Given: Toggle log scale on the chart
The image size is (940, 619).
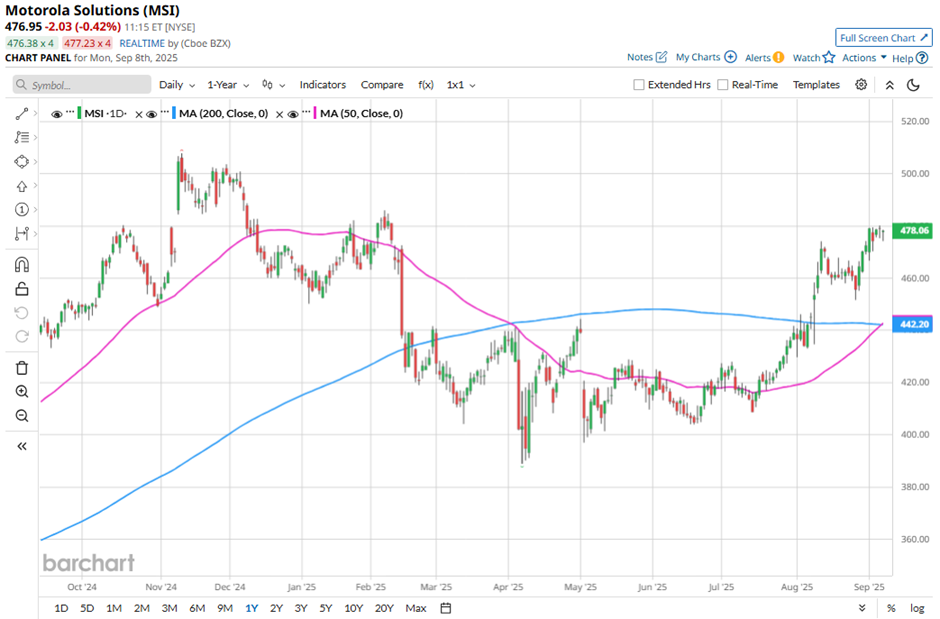Looking at the screenshot, I should (917, 608).
